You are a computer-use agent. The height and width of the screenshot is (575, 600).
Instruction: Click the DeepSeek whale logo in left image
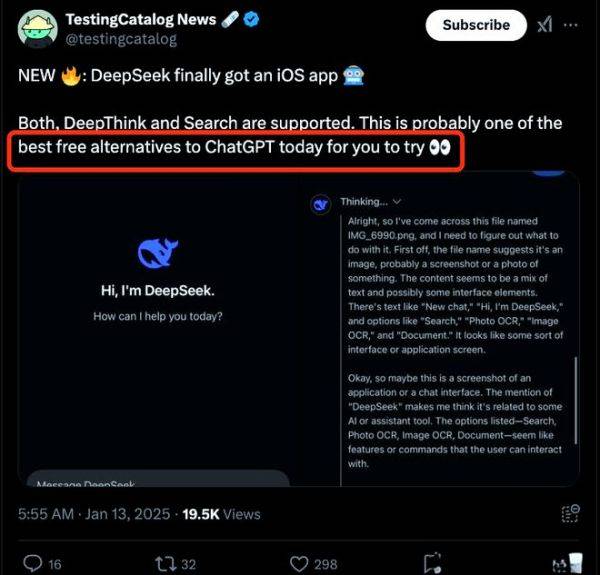pyautogui.click(x=158, y=254)
